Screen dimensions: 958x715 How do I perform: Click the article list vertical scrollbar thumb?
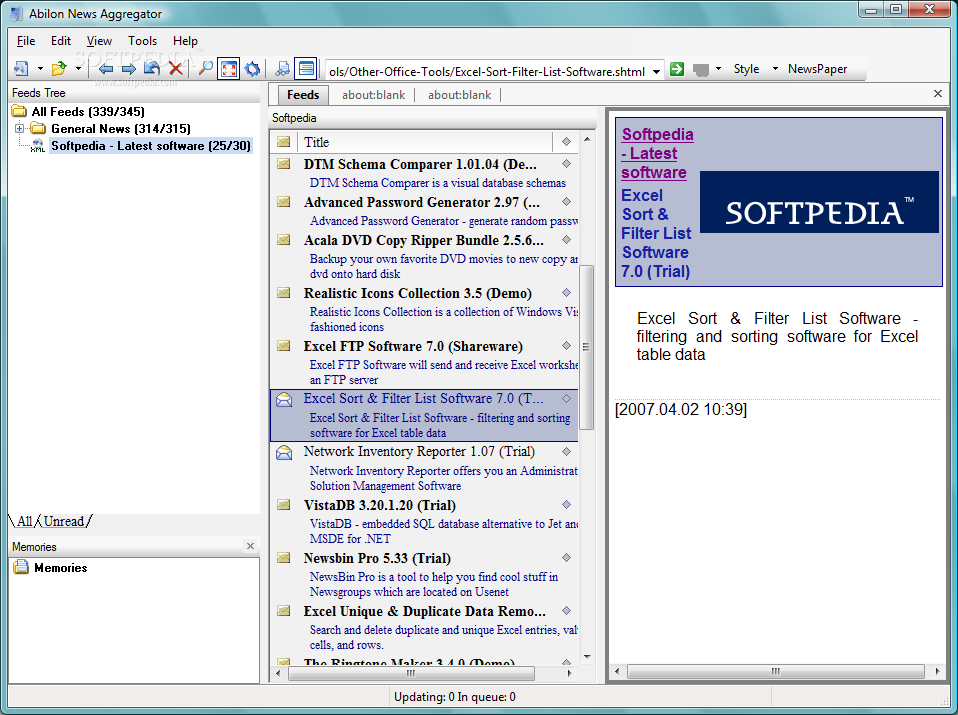click(x=586, y=347)
